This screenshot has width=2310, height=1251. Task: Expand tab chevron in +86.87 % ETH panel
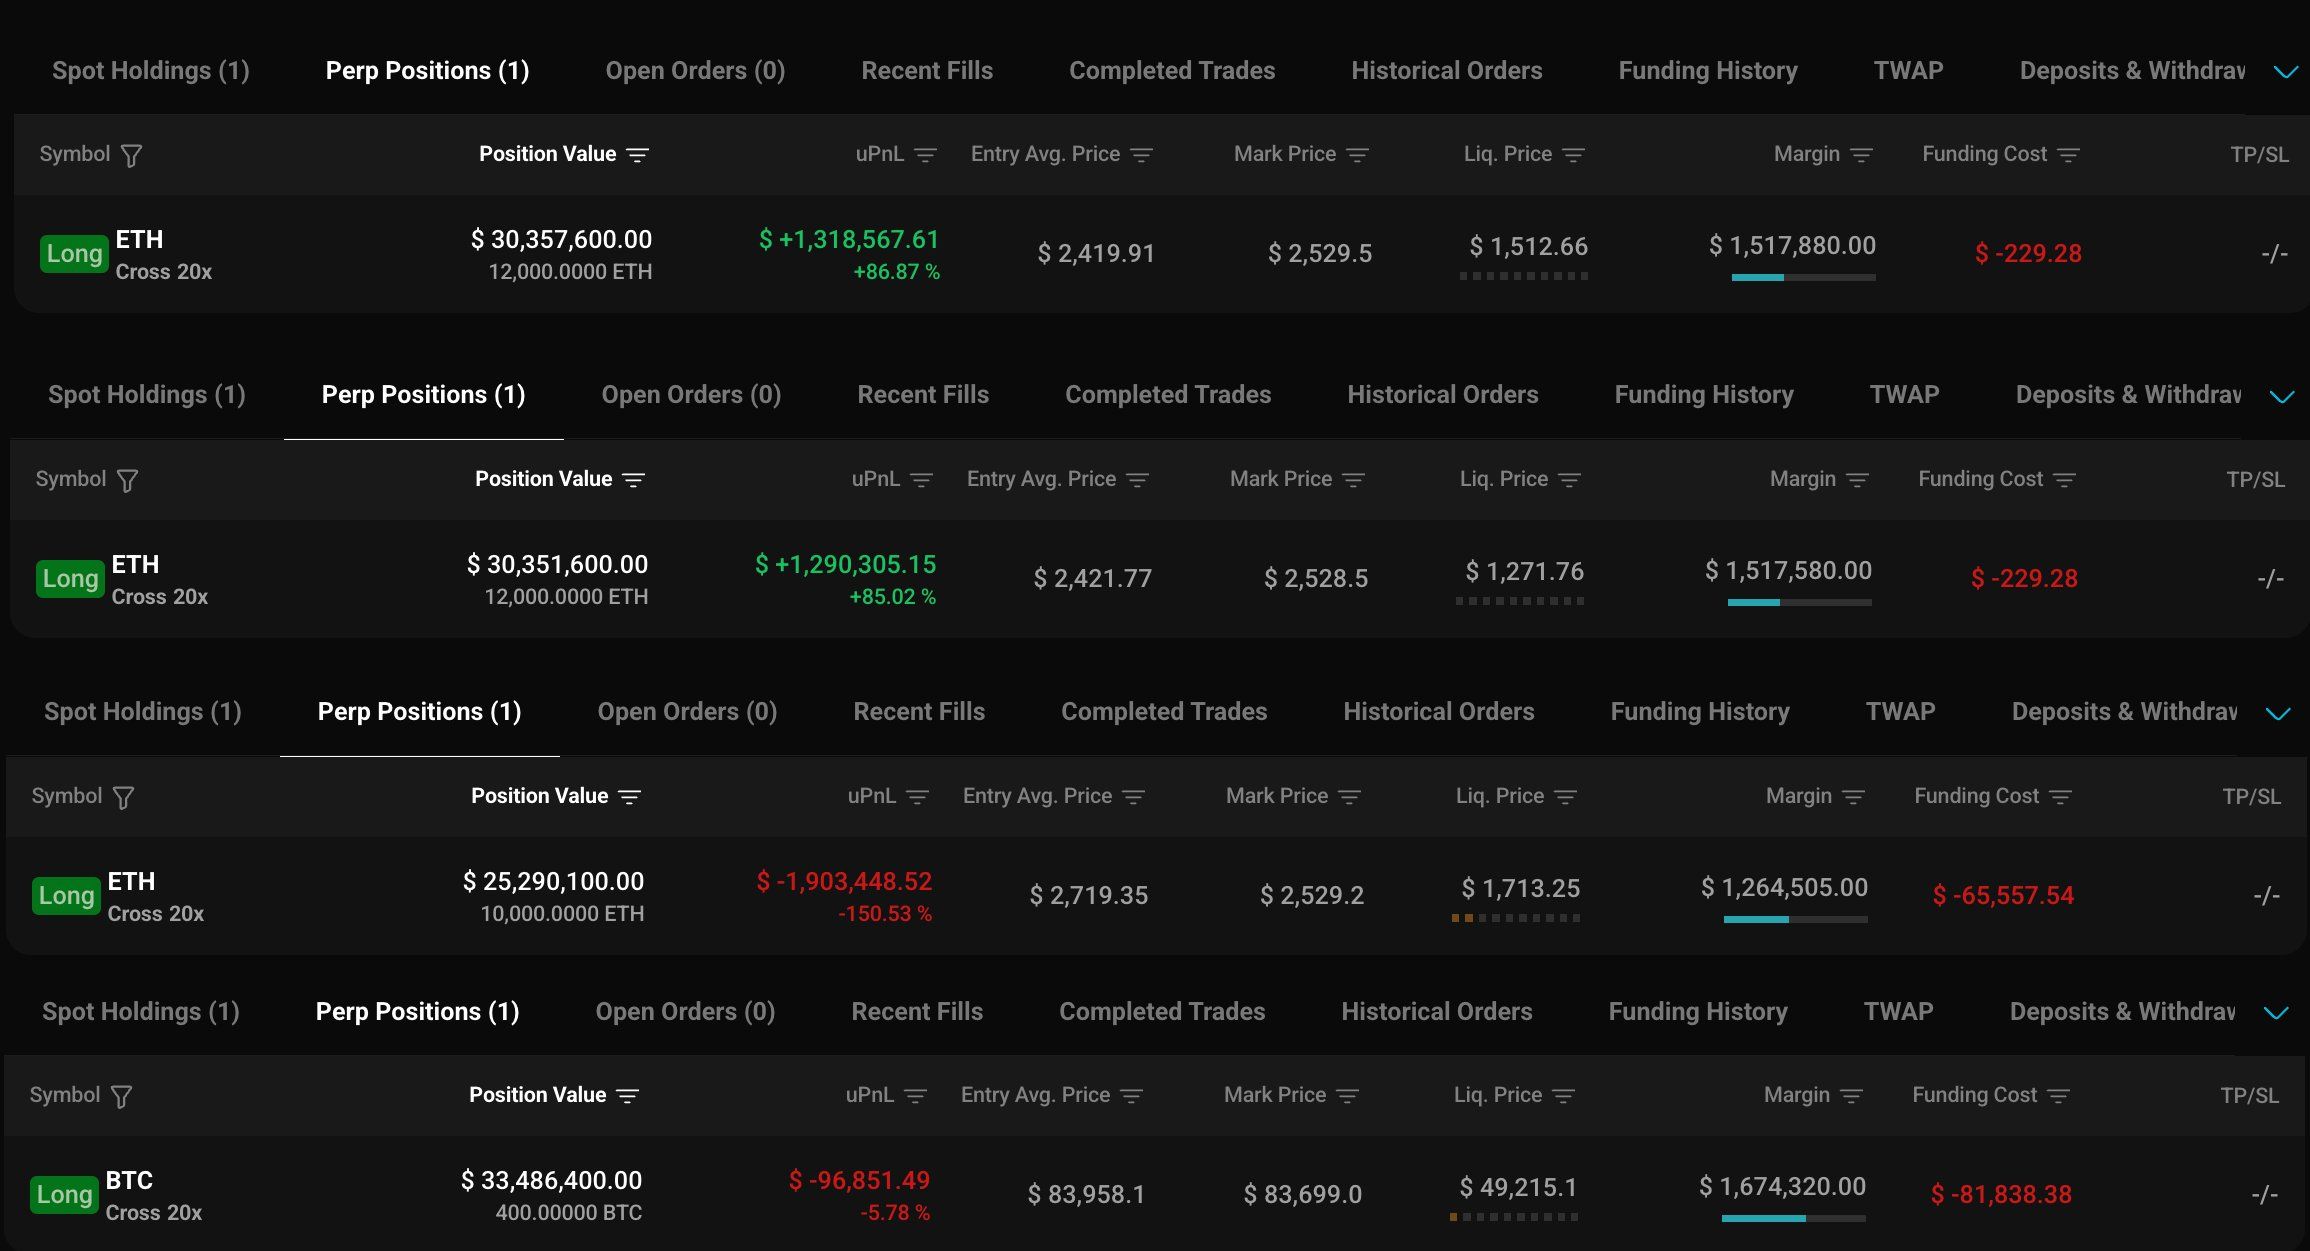tap(2285, 72)
